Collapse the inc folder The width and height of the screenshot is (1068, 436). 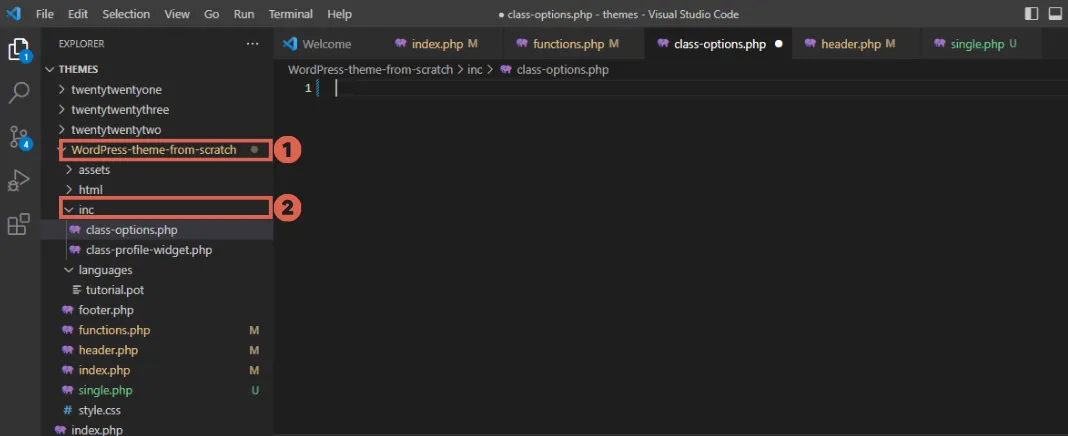[x=157, y=210]
